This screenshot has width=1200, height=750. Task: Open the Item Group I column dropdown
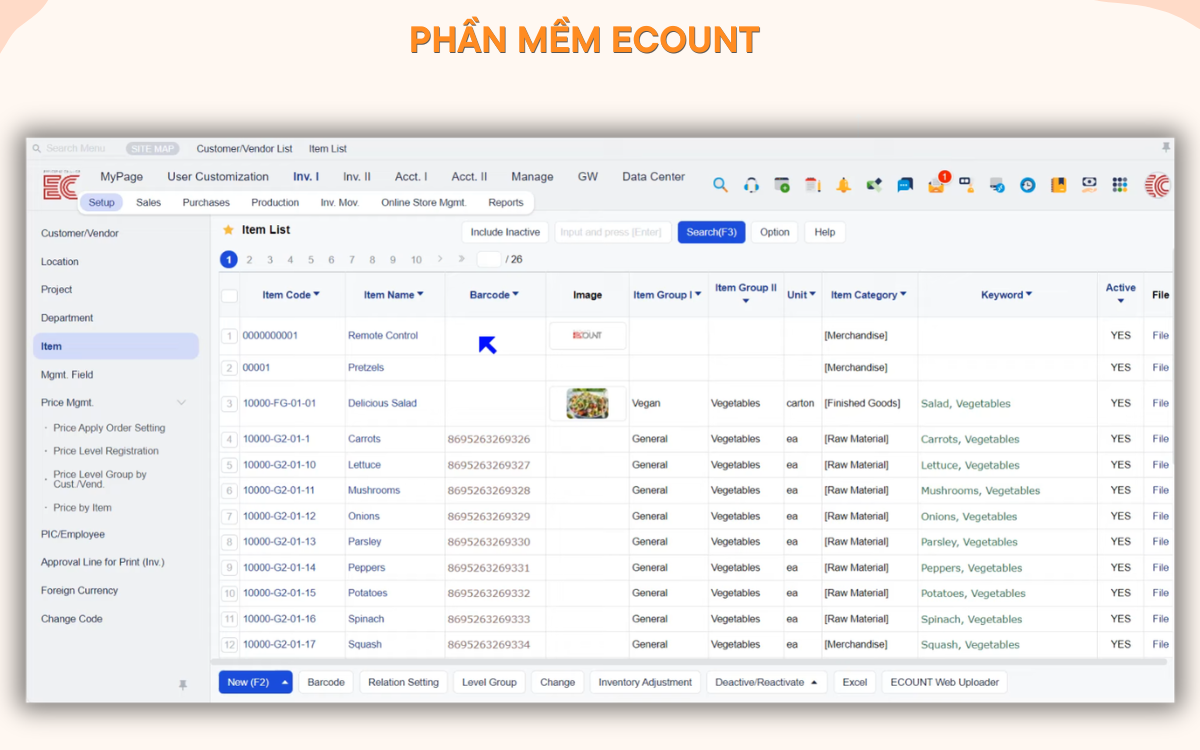pyautogui.click(x=698, y=295)
